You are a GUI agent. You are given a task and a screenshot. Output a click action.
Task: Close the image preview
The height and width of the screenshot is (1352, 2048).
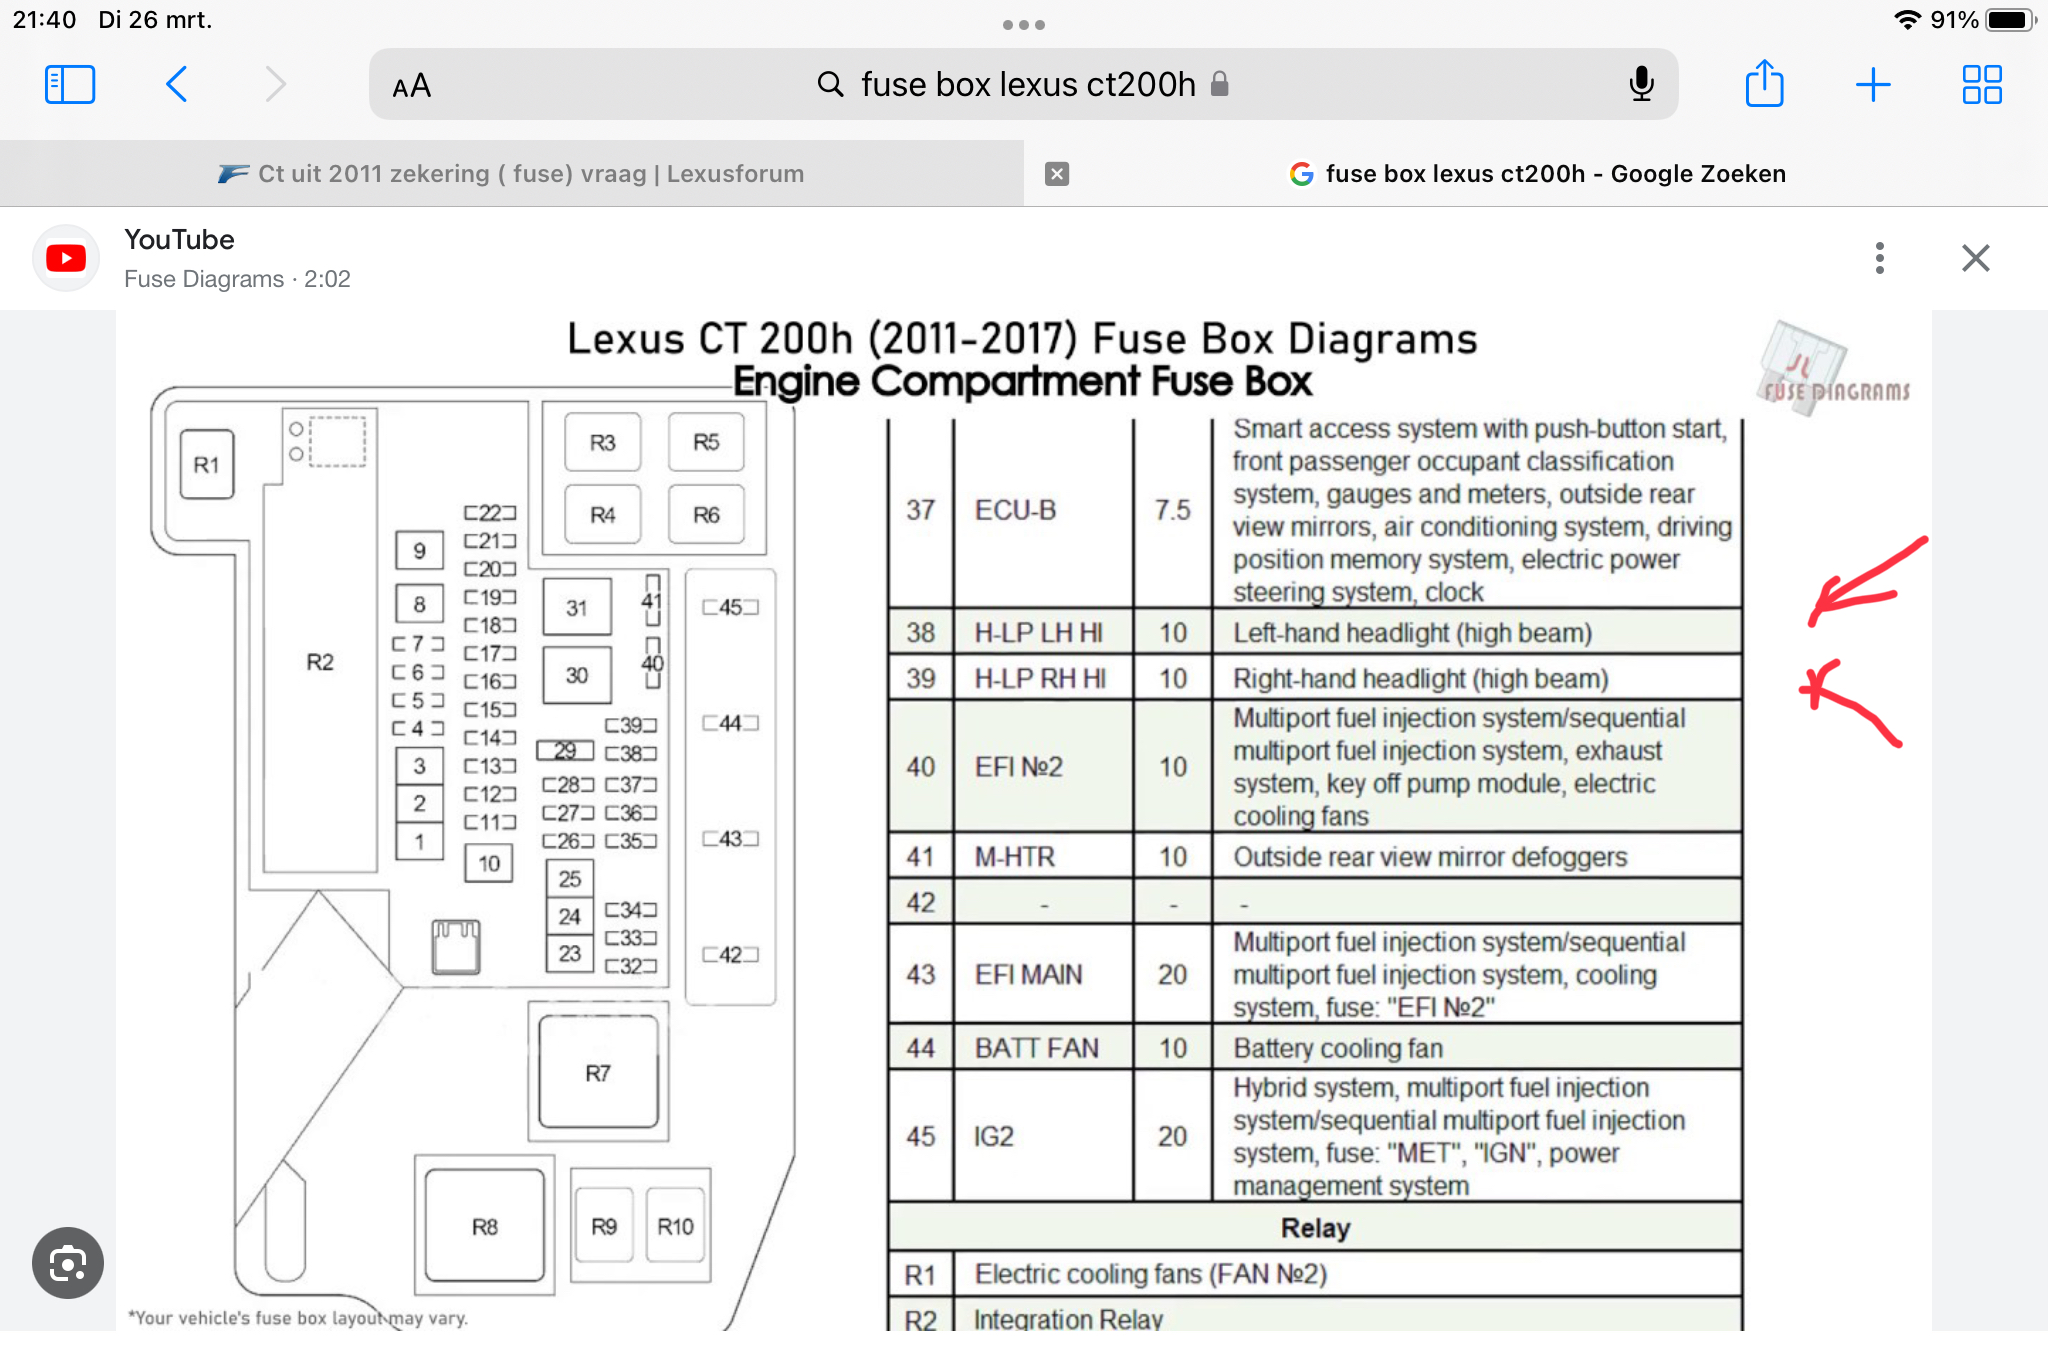pyautogui.click(x=1975, y=258)
